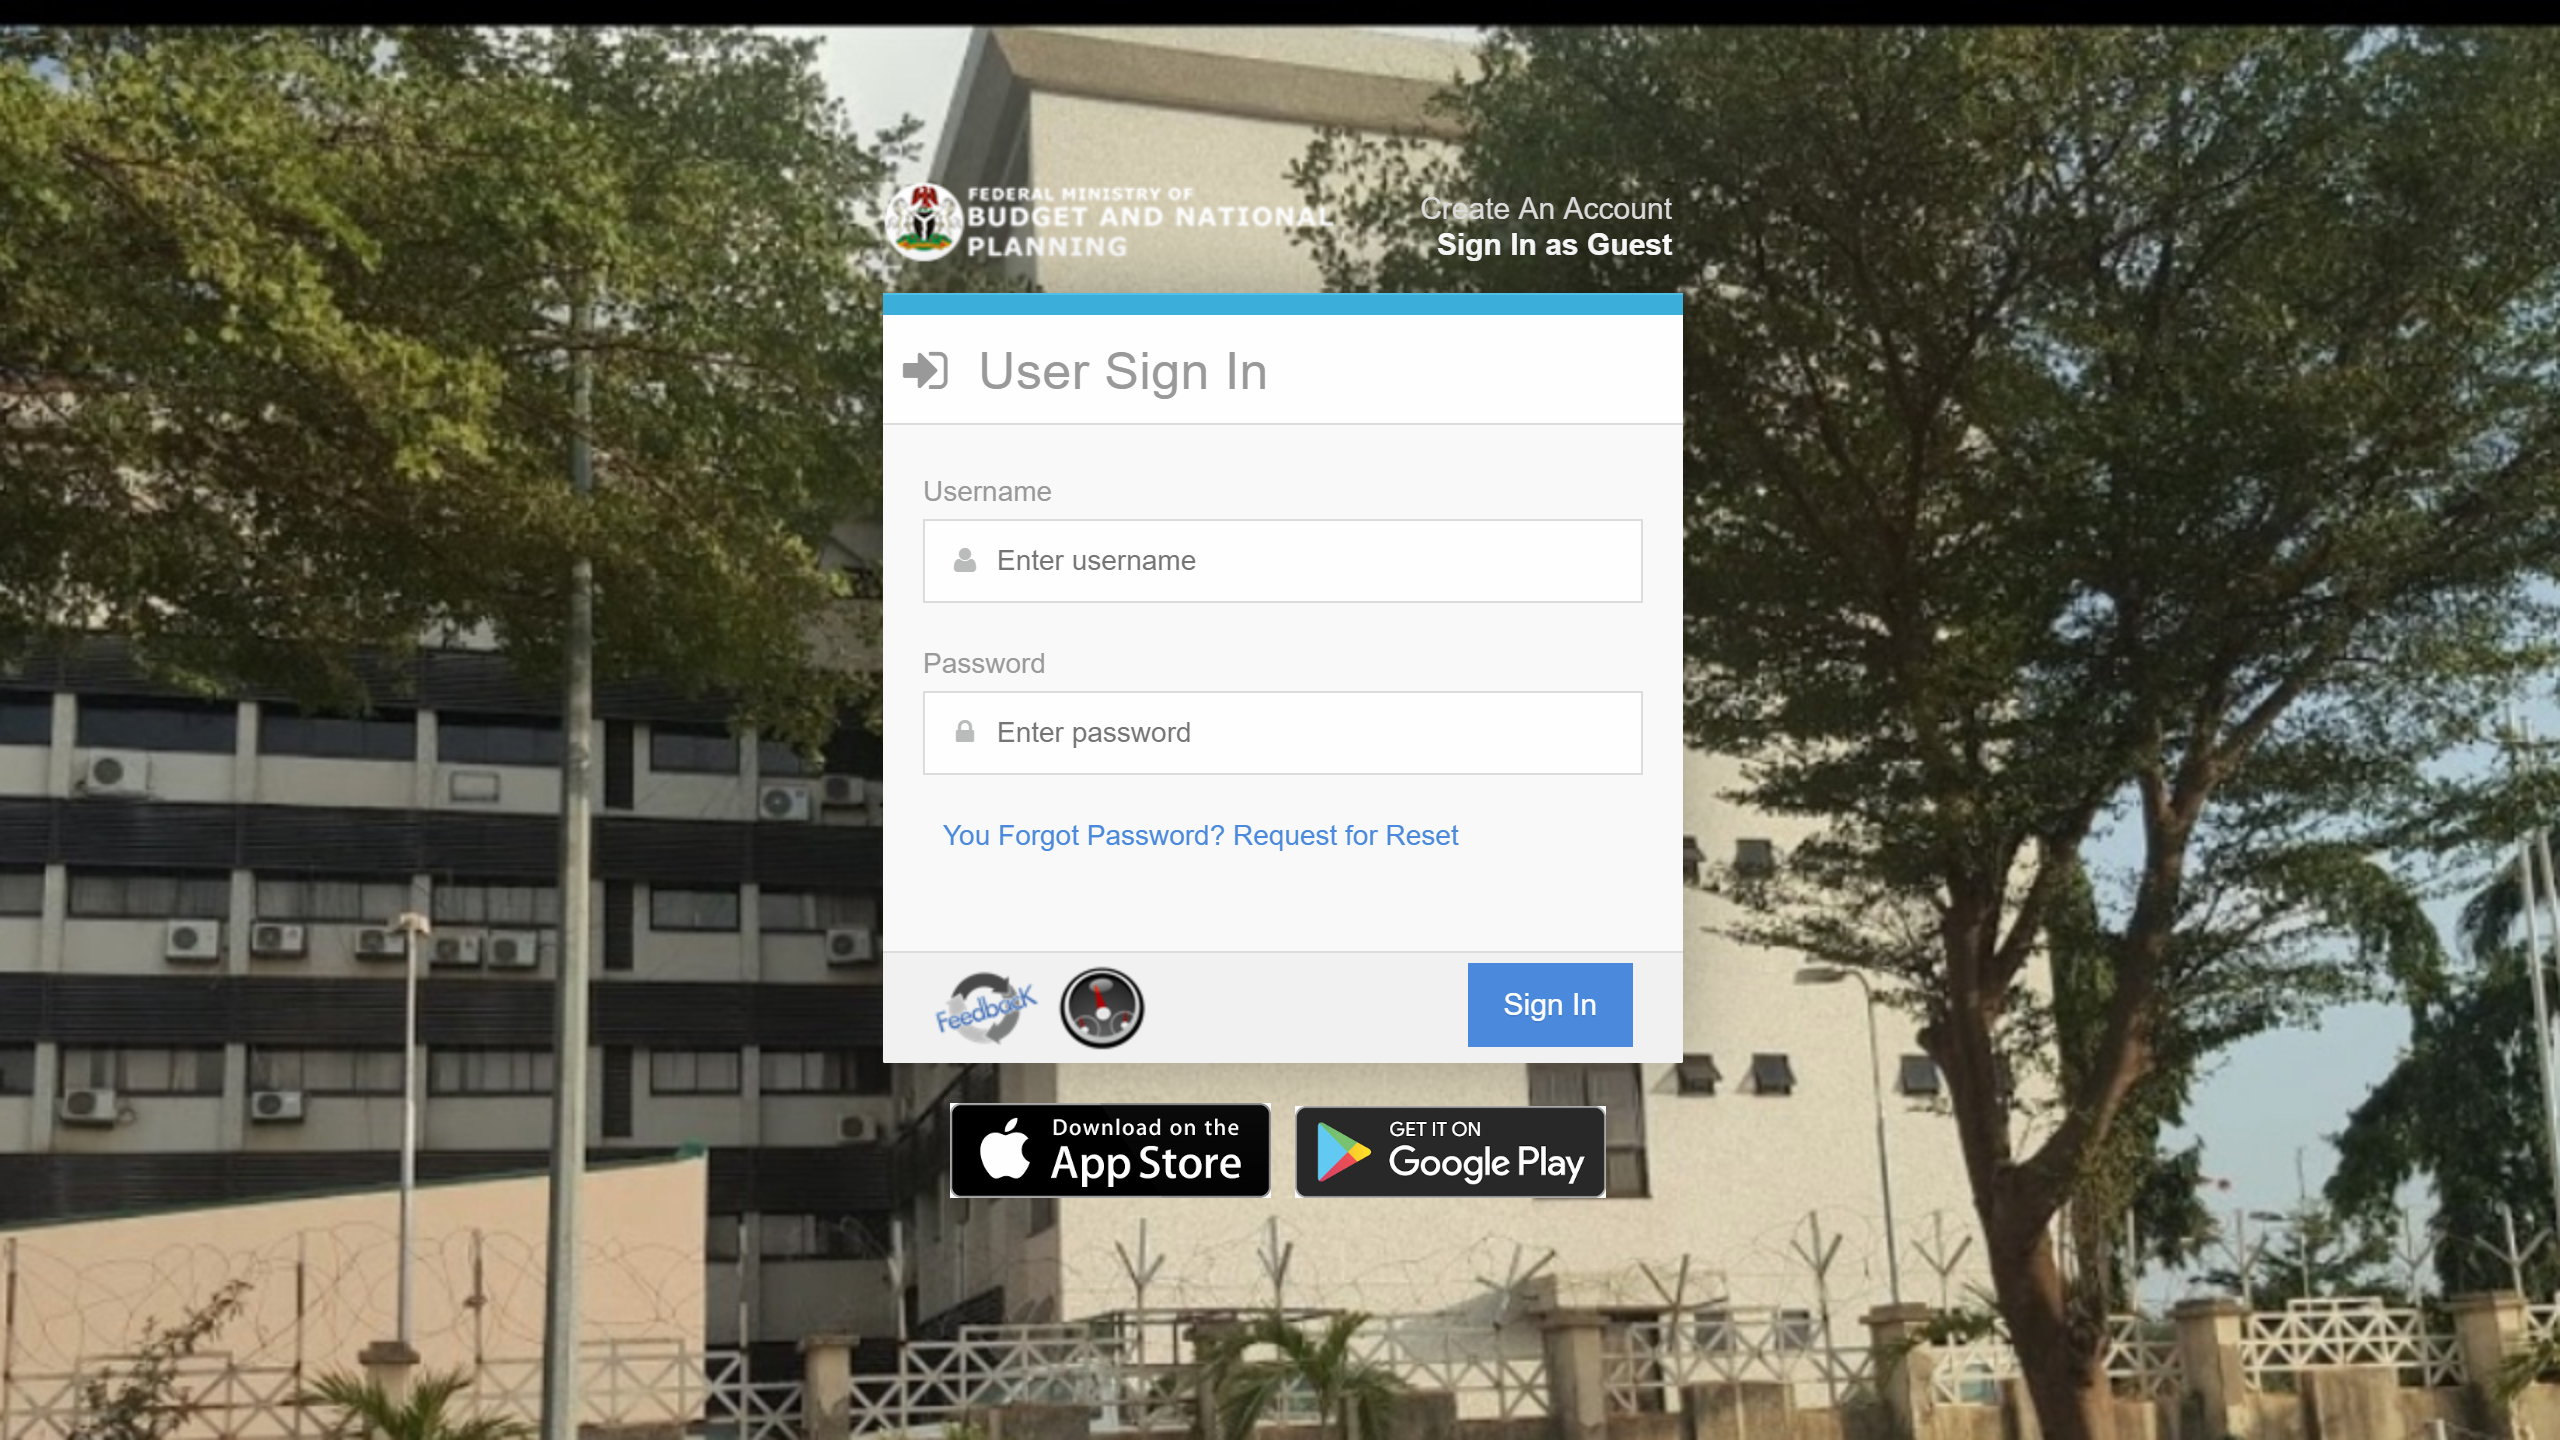Click the Google Play badge thumbnail
The width and height of the screenshot is (2560, 1440).
tap(1452, 1150)
